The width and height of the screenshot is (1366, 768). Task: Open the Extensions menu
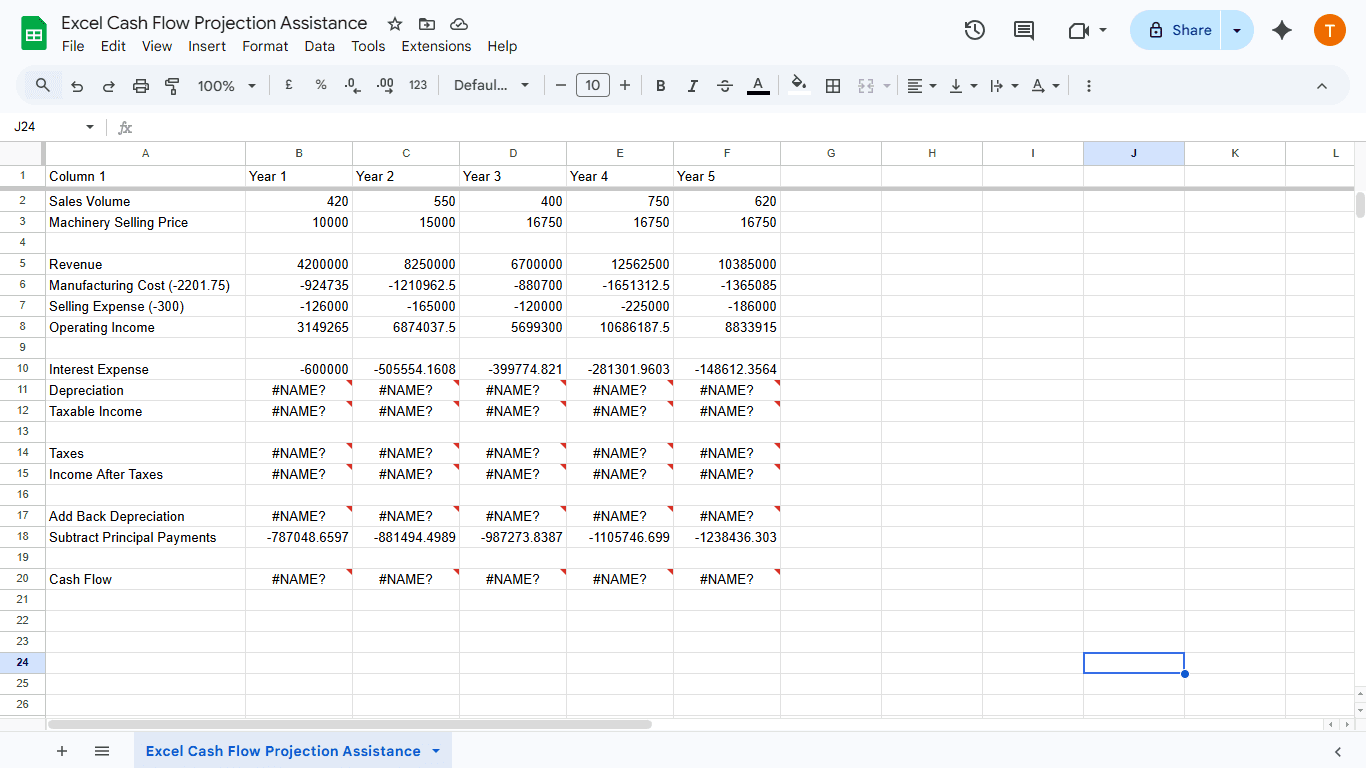[x=436, y=46]
